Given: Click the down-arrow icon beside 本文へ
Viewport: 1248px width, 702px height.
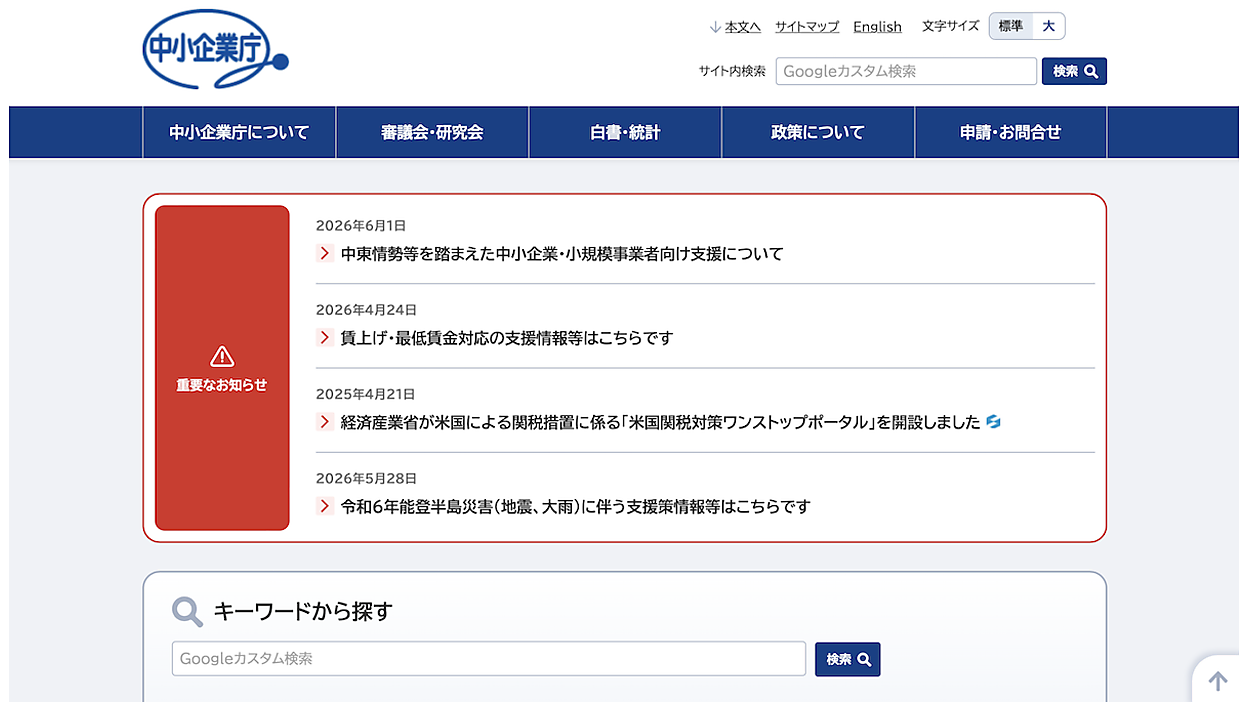Looking at the screenshot, I should [x=715, y=27].
